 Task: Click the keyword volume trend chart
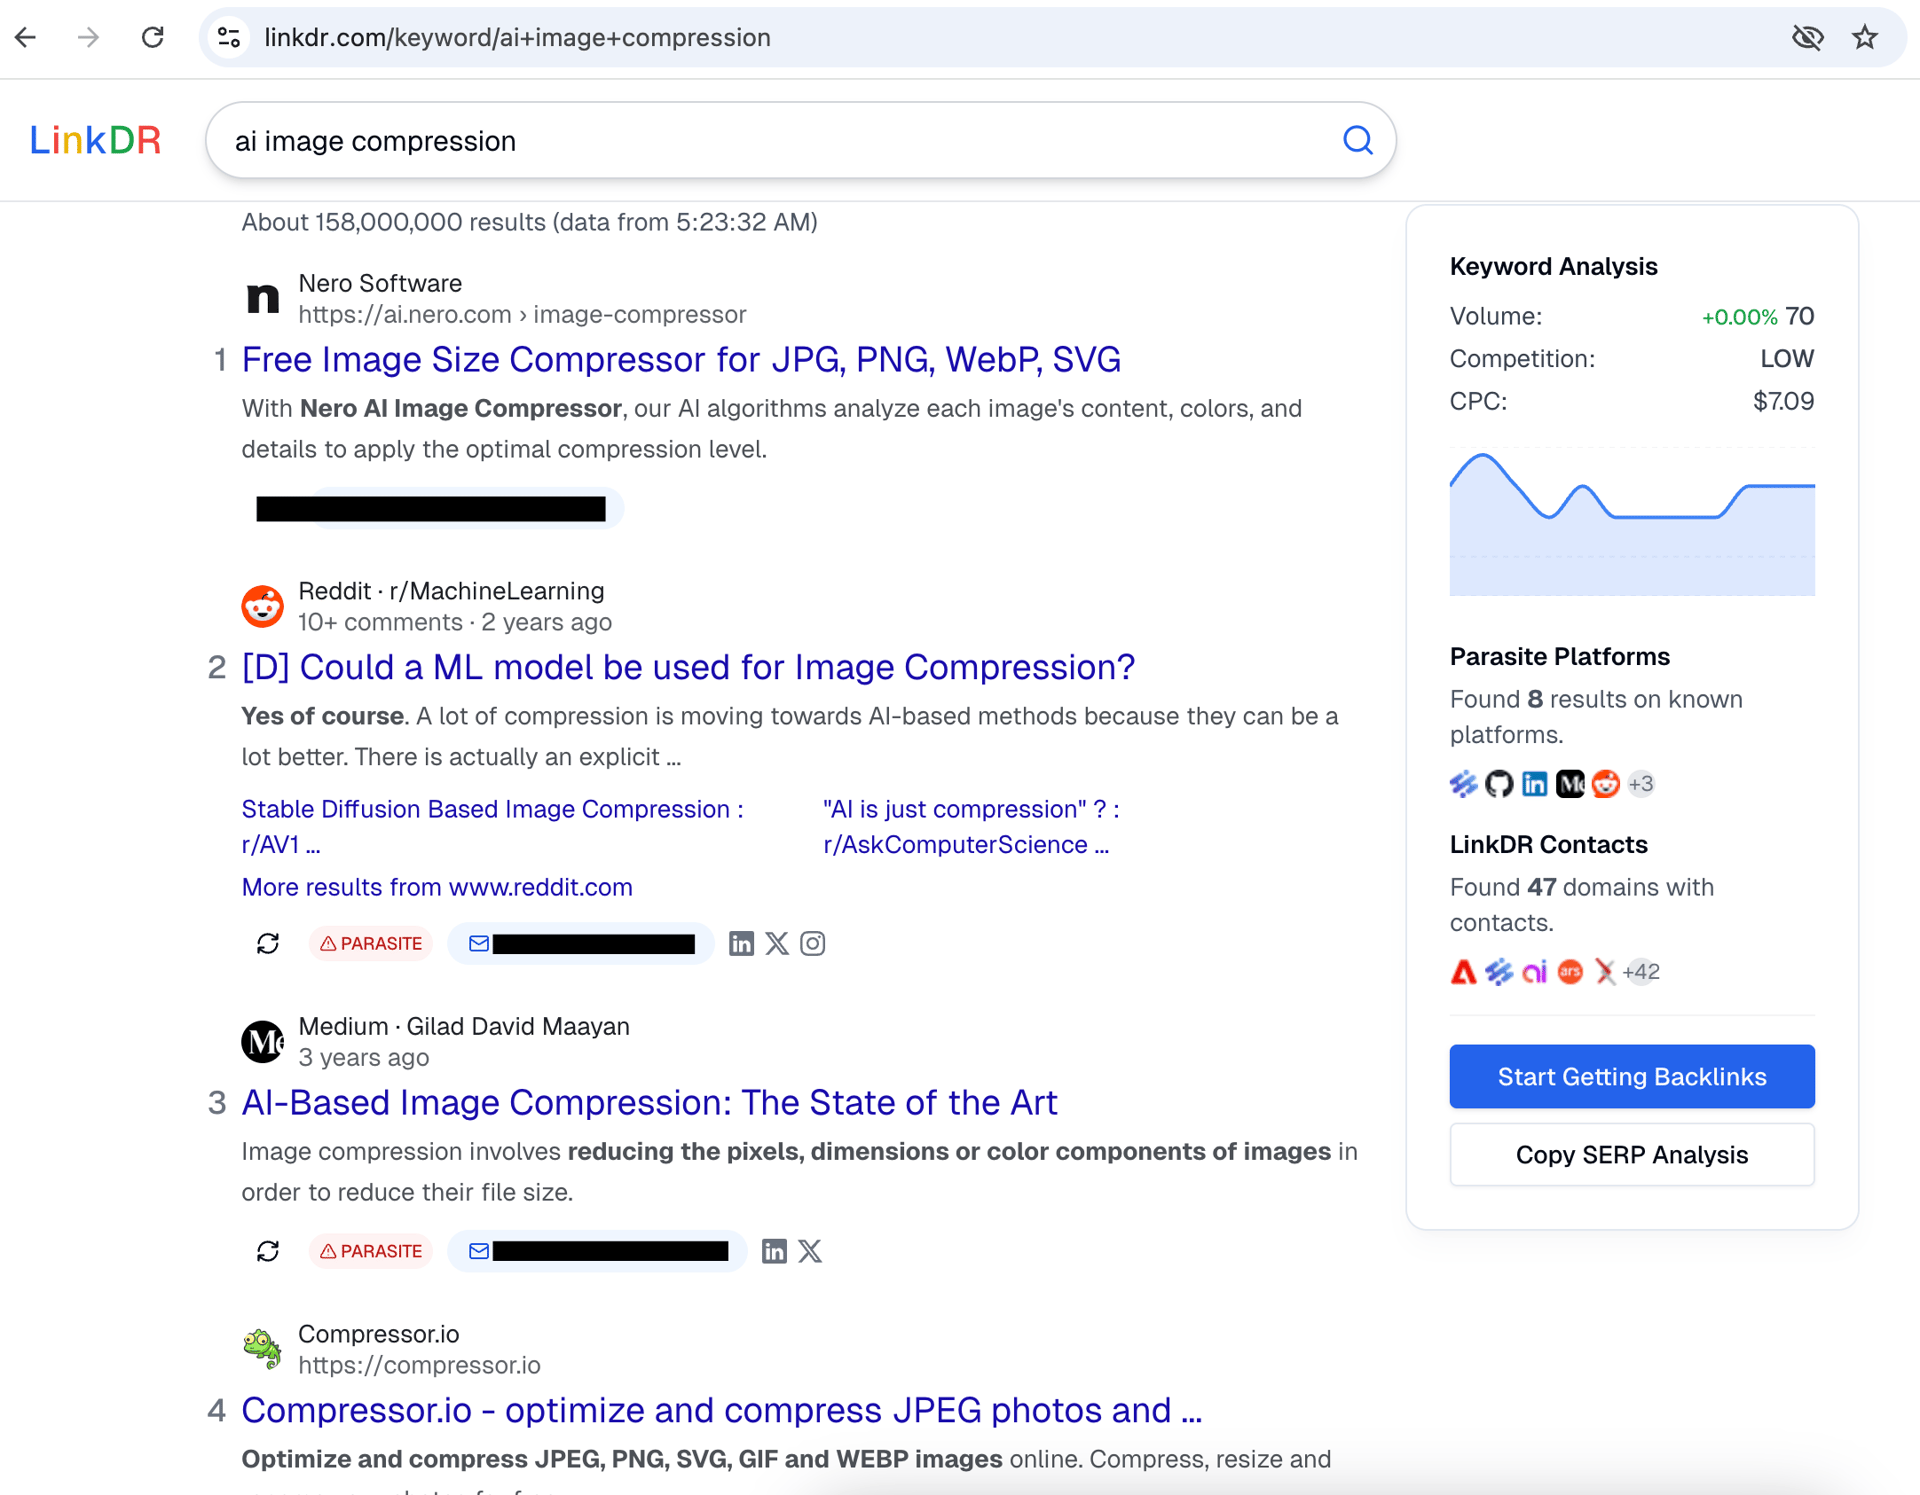pyautogui.click(x=1632, y=524)
